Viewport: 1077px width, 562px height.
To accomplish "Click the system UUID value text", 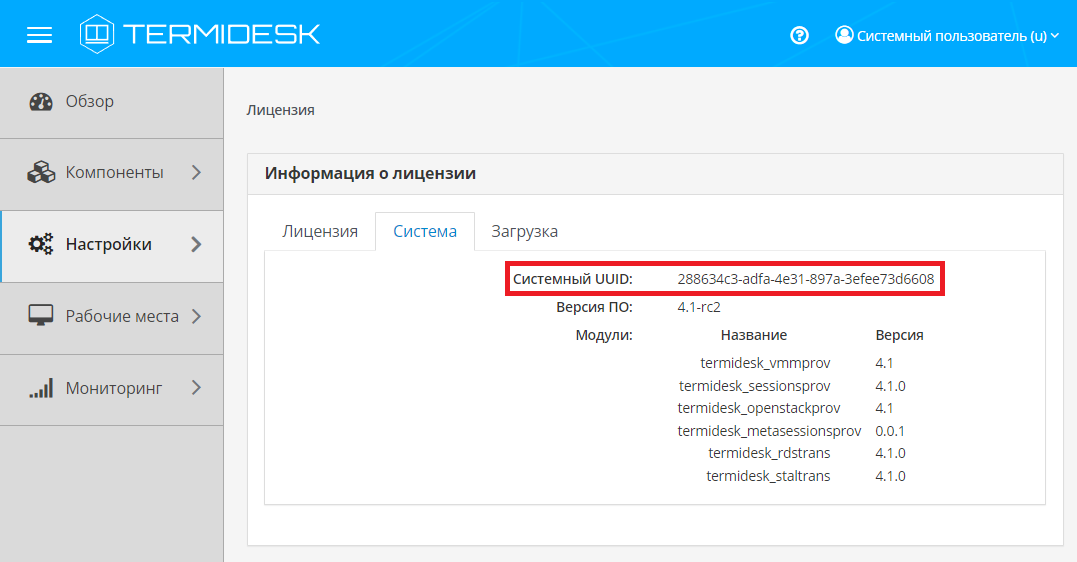I will (805, 279).
